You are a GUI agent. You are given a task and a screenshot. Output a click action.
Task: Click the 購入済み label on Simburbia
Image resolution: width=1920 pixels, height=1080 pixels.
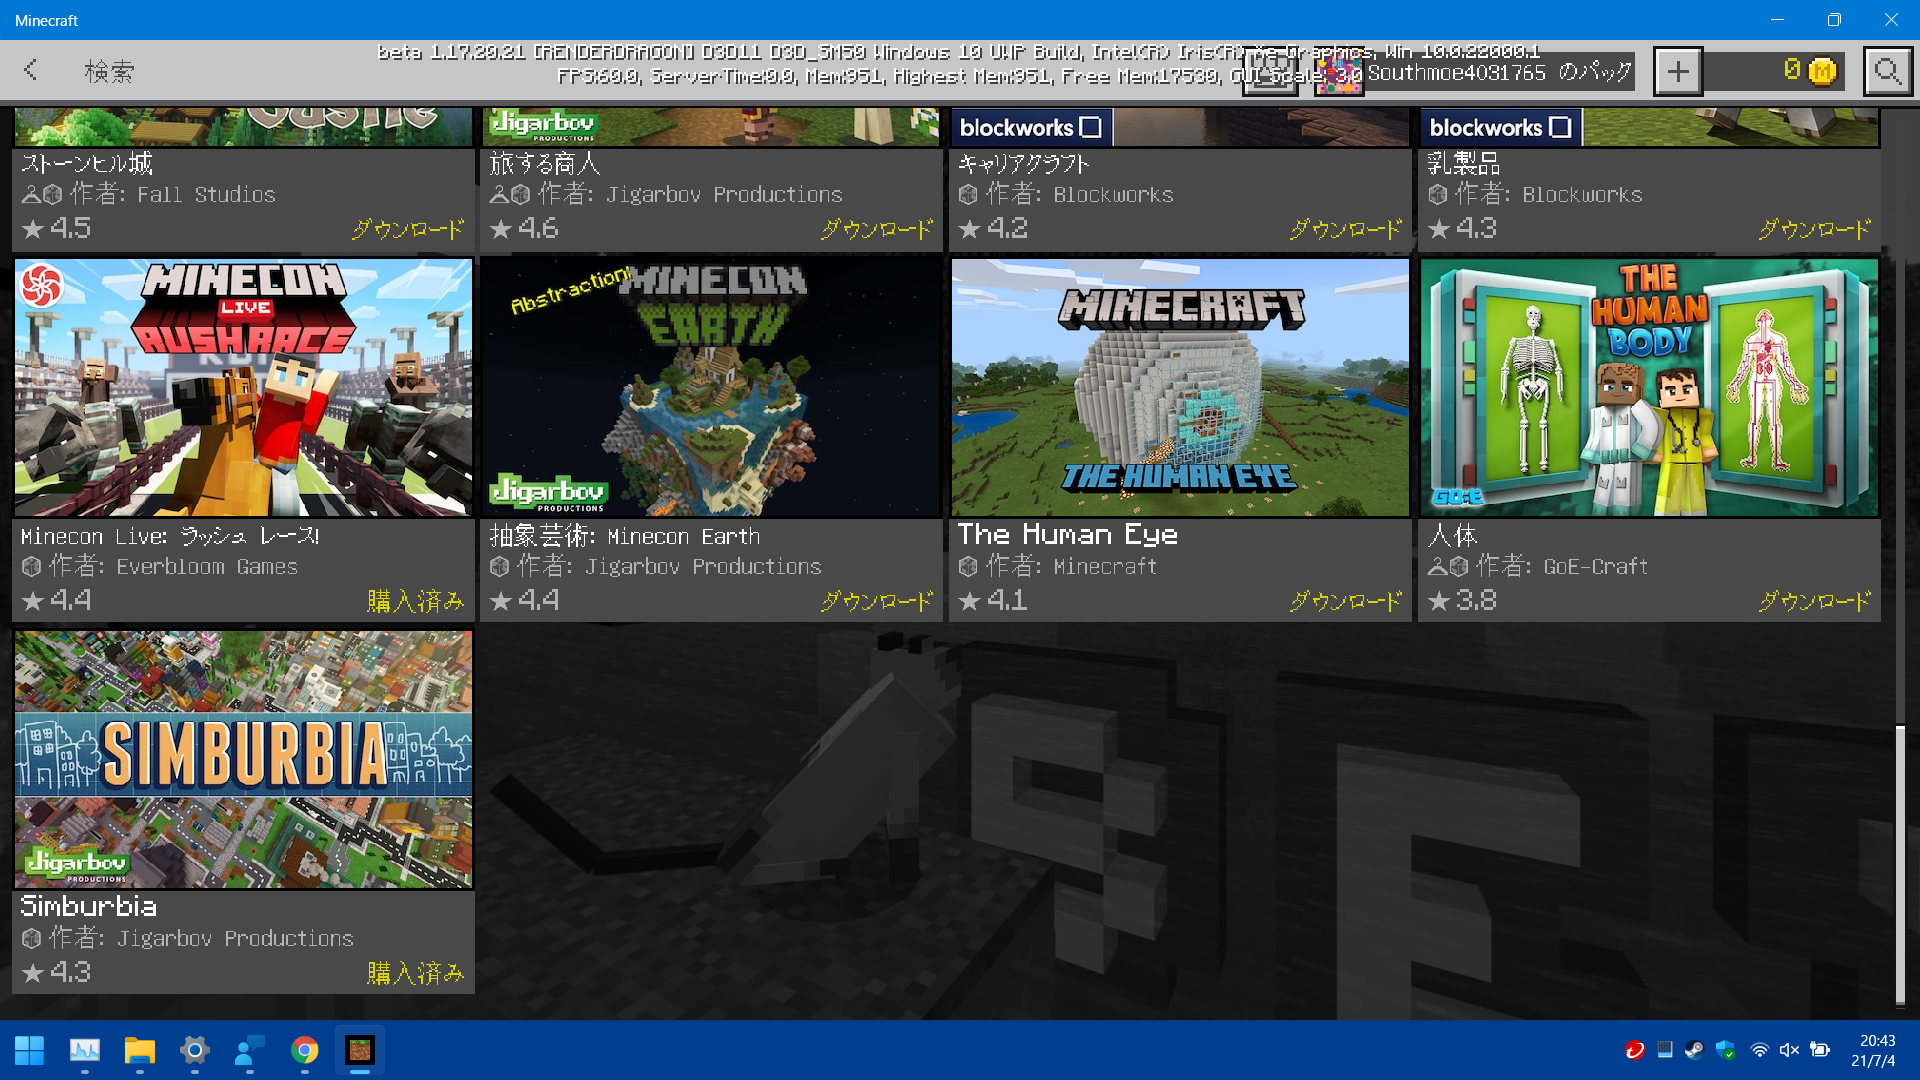415,973
